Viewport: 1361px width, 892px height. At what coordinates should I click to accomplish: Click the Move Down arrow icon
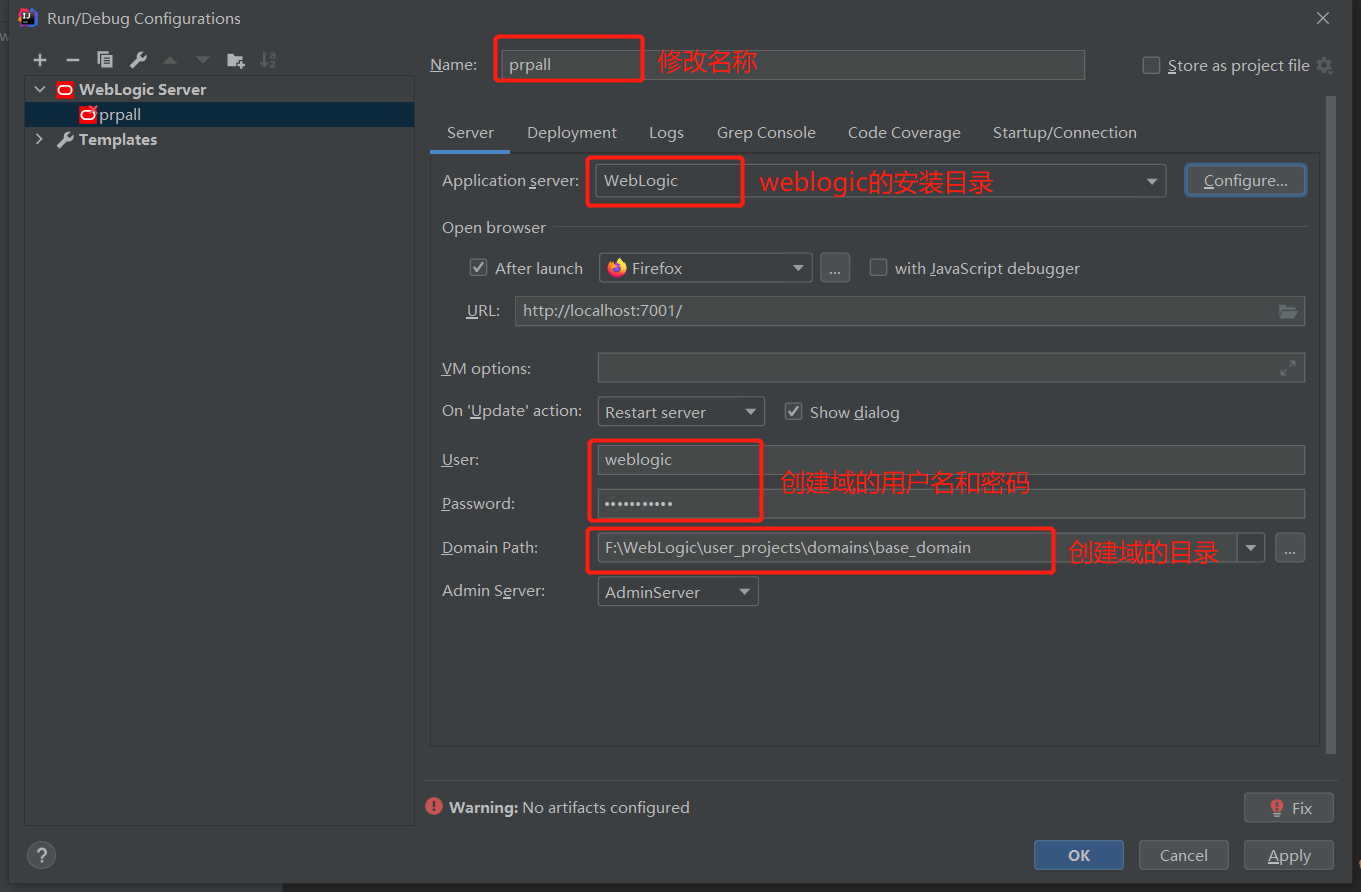(203, 60)
